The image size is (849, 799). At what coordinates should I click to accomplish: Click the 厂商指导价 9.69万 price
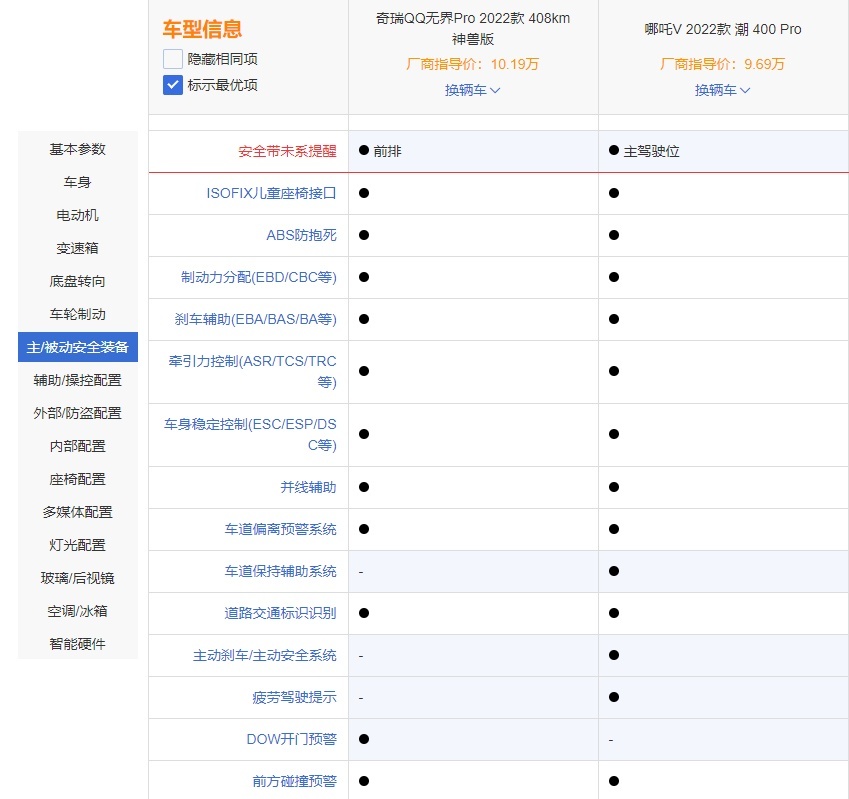pos(722,64)
